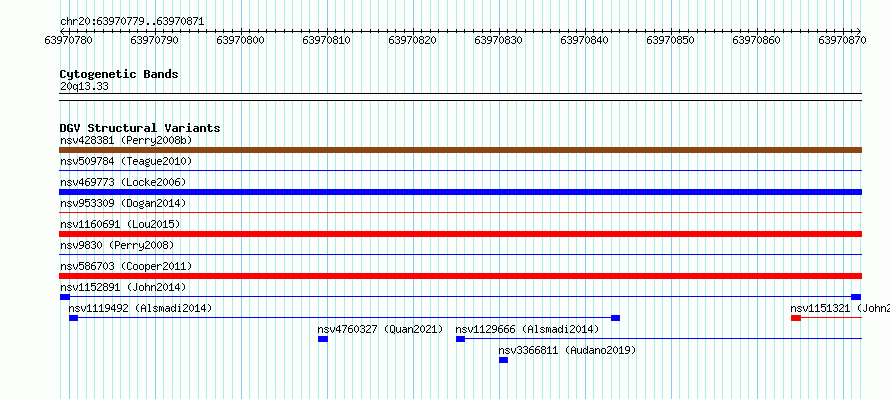This screenshot has height=399, width=890.
Task: Click the blue start block of nsv1129666
Action: coord(460,339)
